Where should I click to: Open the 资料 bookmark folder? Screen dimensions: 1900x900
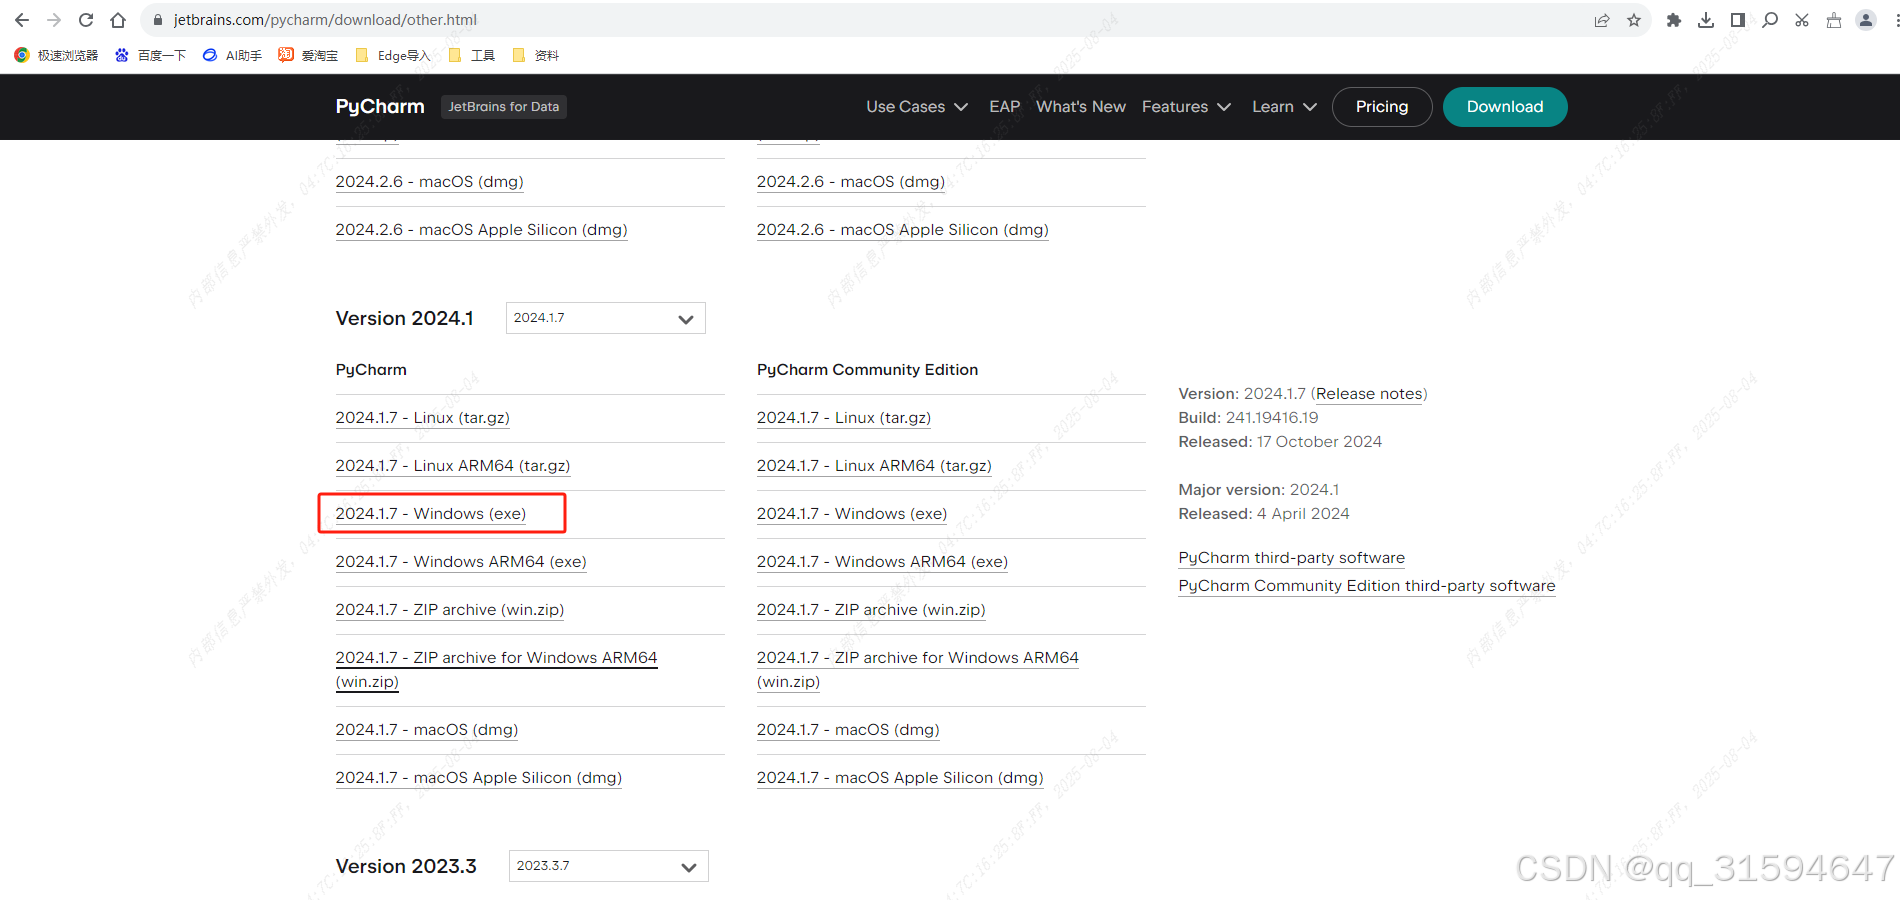[x=535, y=55]
